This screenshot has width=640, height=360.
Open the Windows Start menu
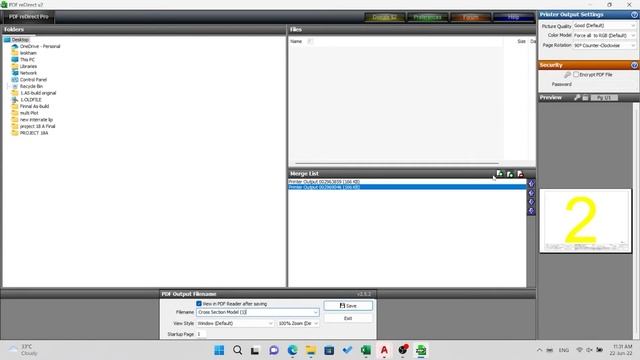219,350
